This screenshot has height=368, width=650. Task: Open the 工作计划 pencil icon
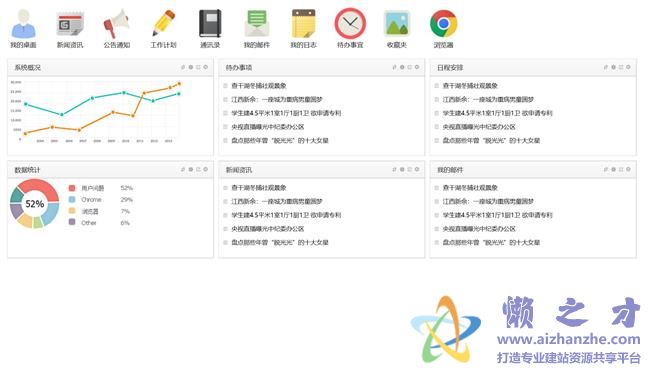tap(163, 23)
